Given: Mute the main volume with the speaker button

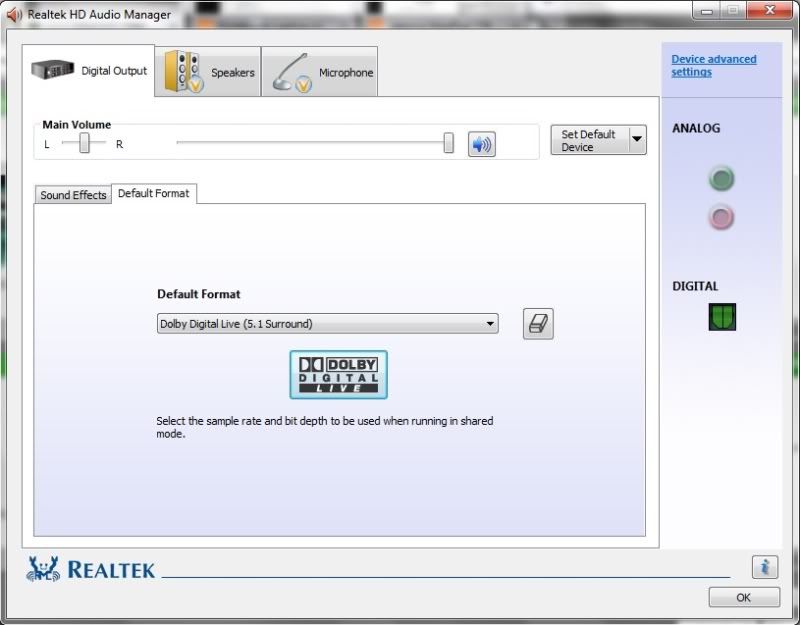Looking at the screenshot, I should [x=482, y=144].
